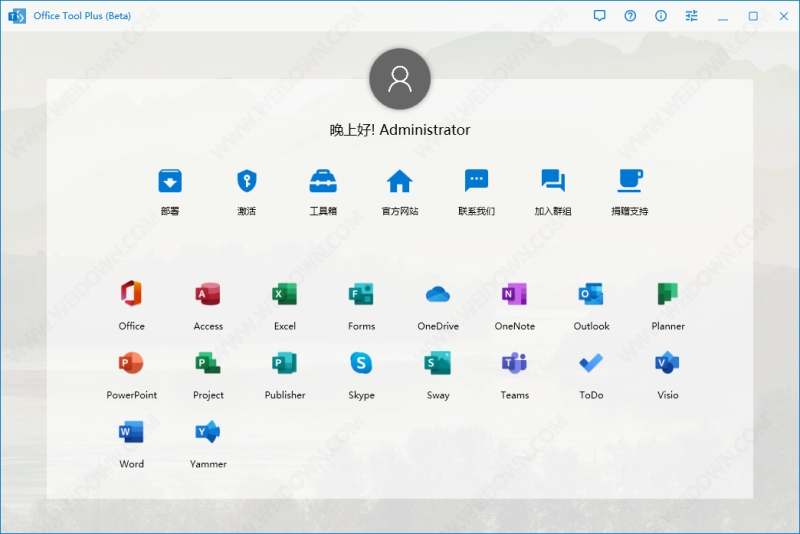
Task: Launch the Access app icon
Action: 208,294
